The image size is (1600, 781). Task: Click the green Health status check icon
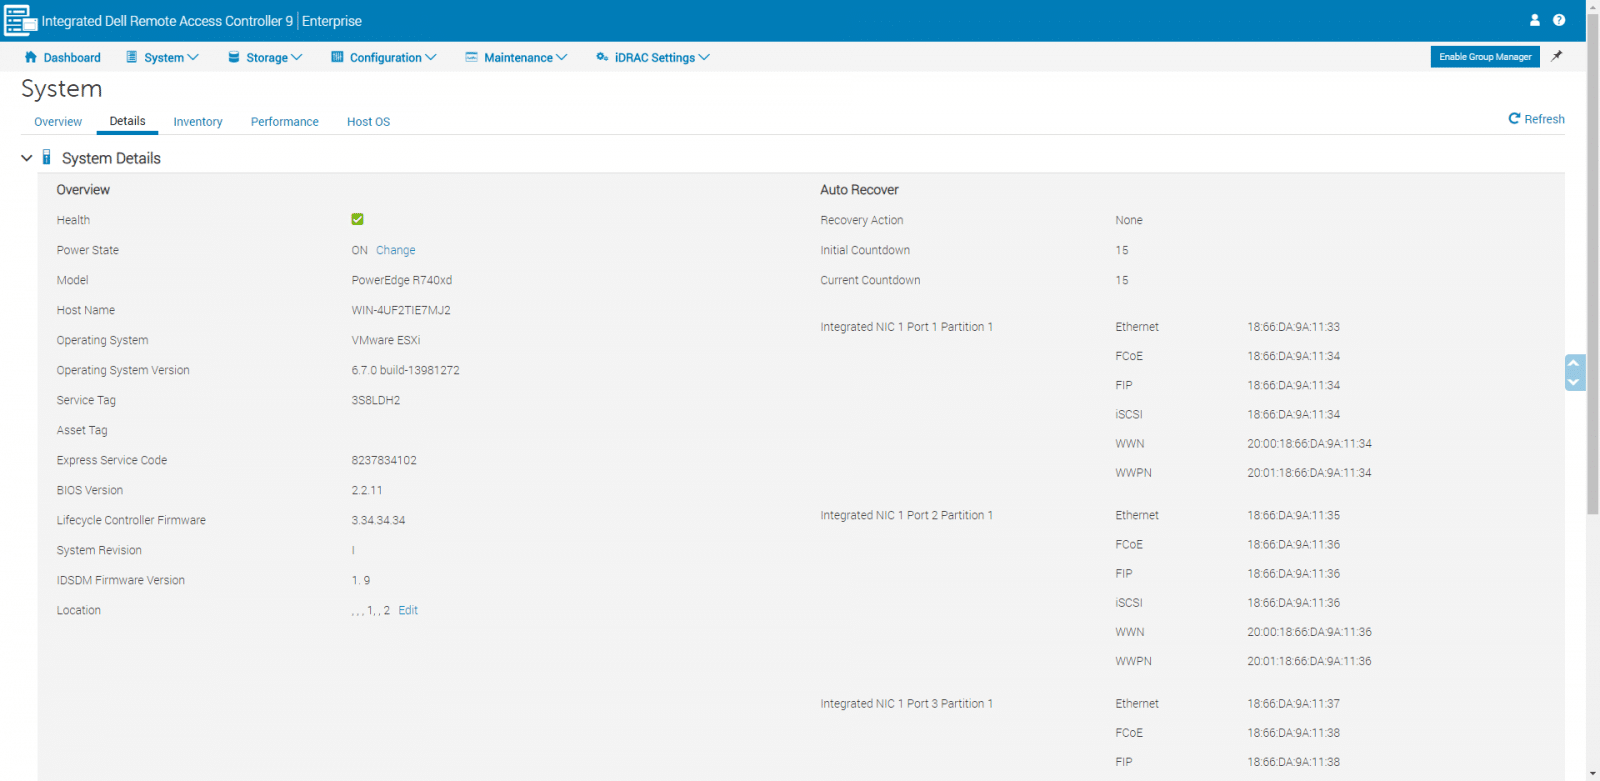(357, 219)
